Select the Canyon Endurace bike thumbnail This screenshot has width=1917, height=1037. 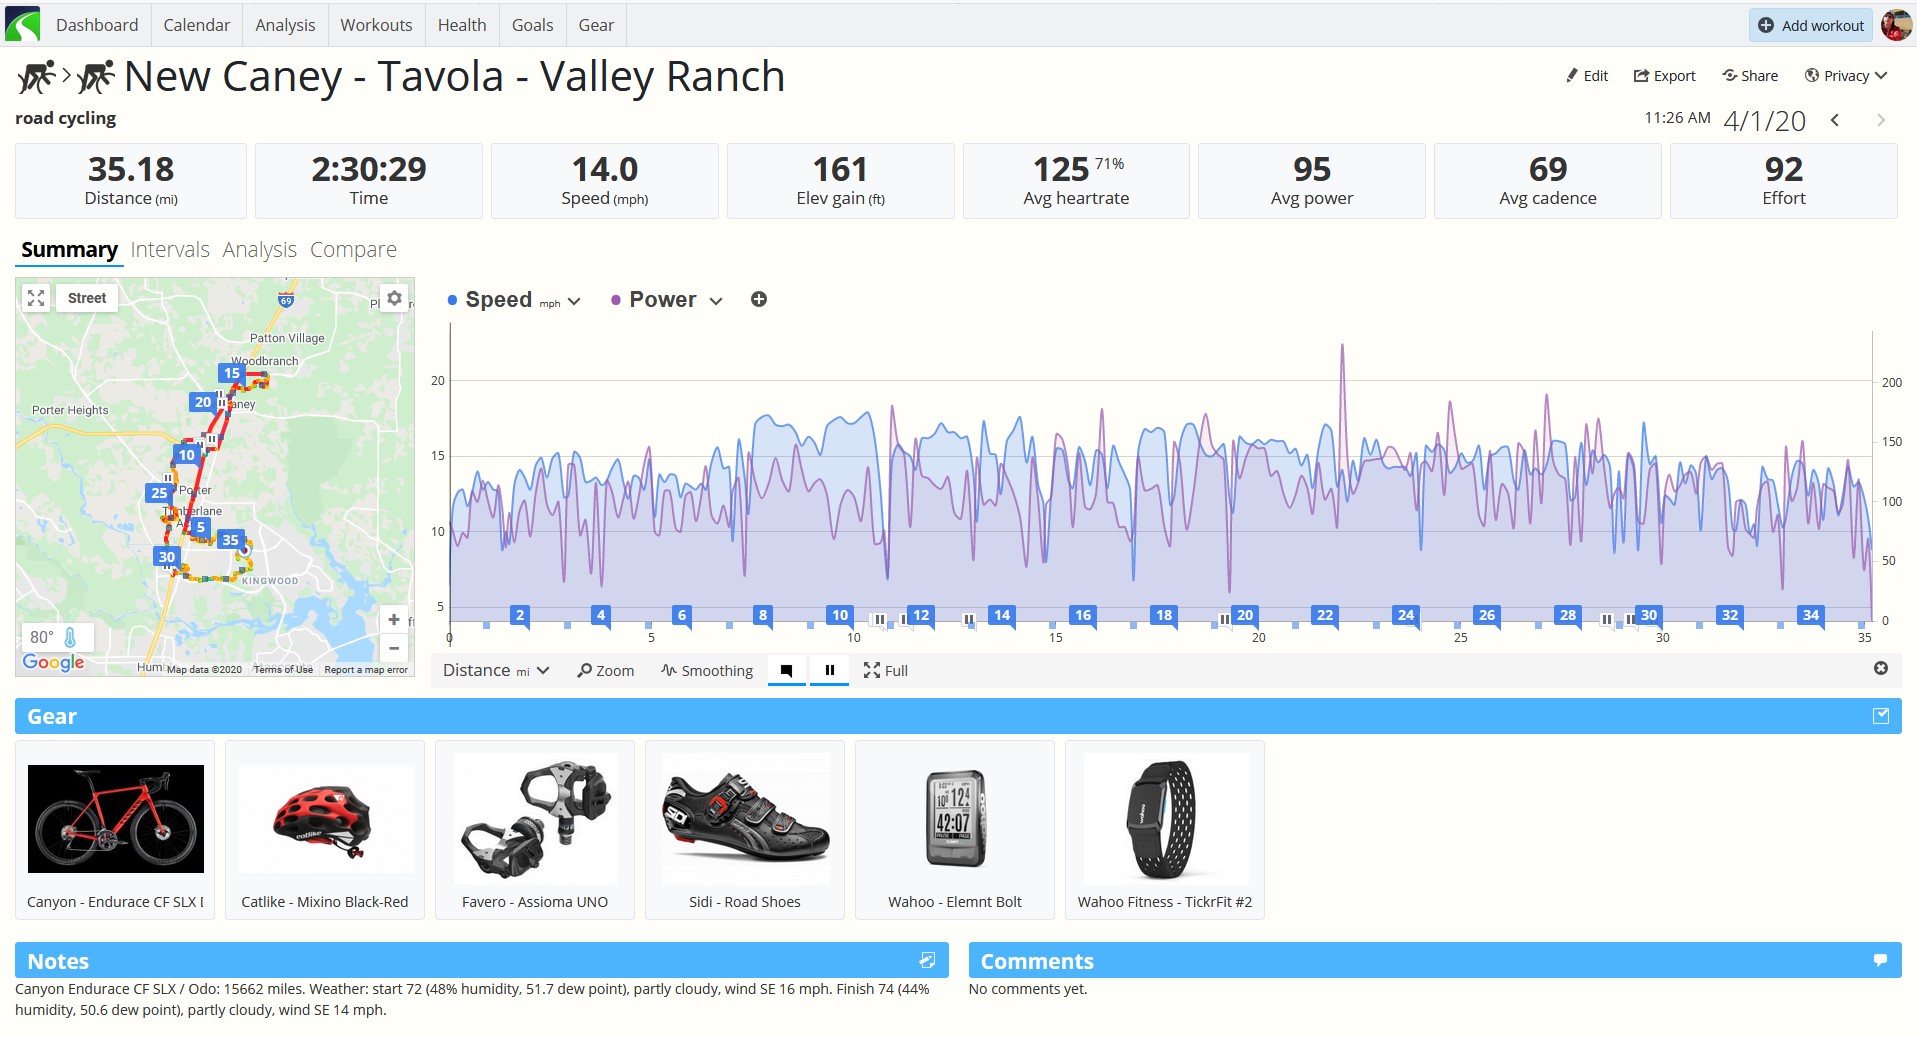pyautogui.click(x=116, y=819)
